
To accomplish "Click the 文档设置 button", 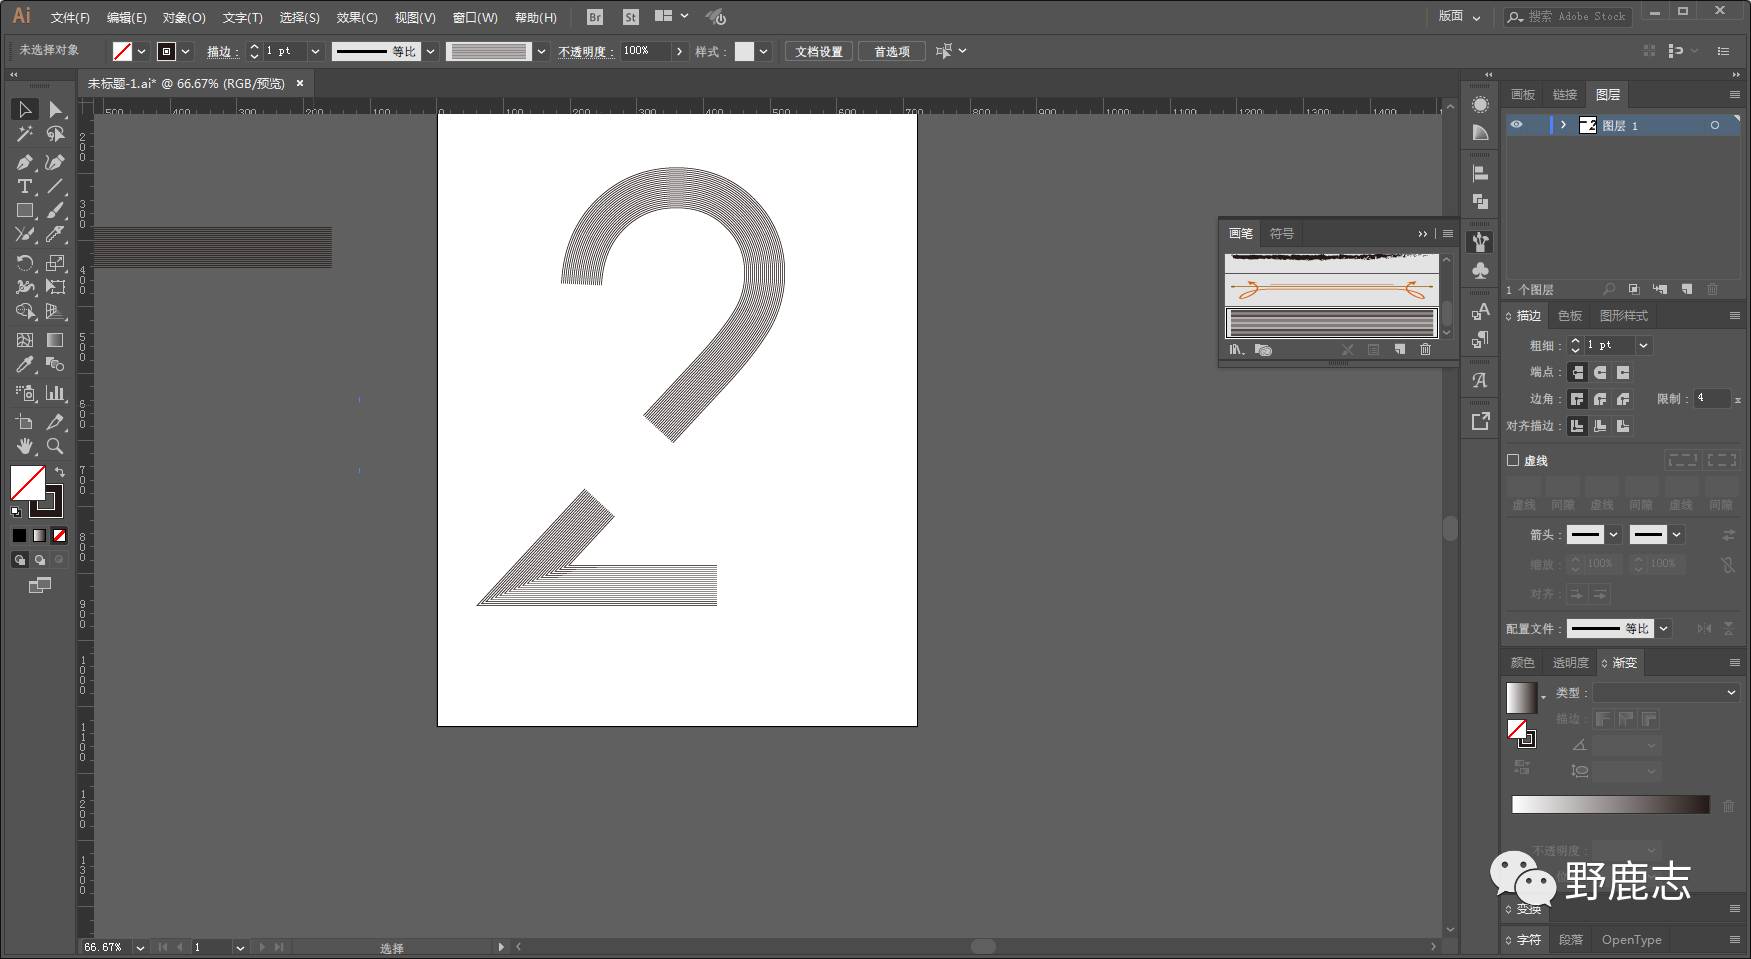I will (x=818, y=51).
